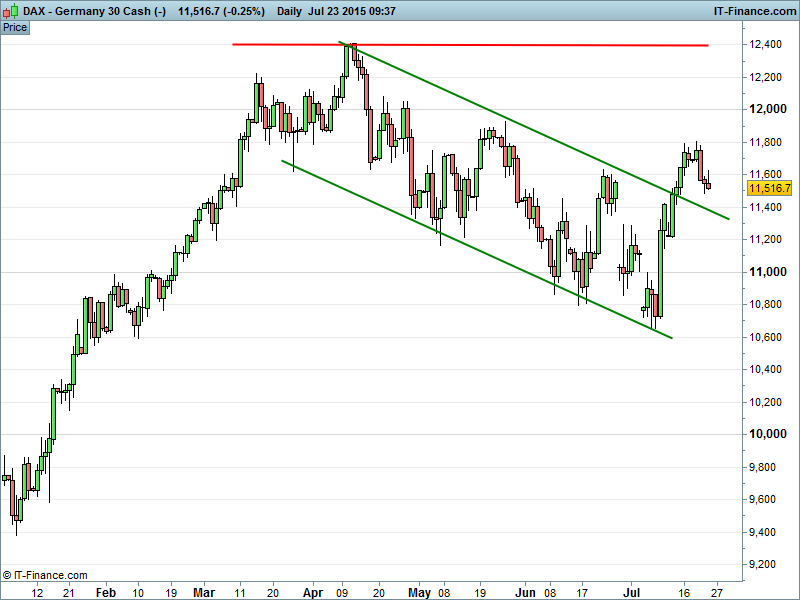Click the Apr label on date axis
800x600 pixels.
[313, 592]
